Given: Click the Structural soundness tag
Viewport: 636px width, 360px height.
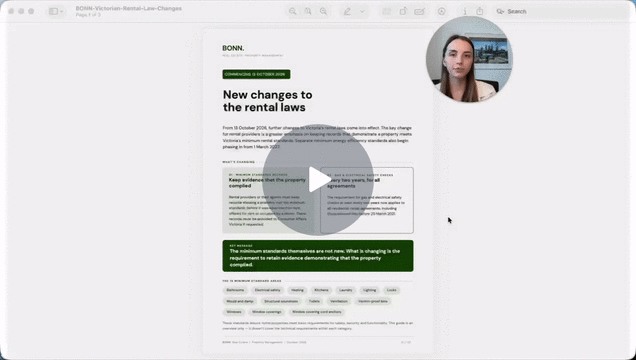Looking at the screenshot, I should click(x=281, y=301).
